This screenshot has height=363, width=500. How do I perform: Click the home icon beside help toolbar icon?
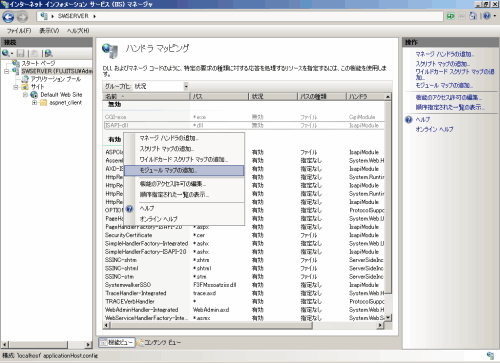[x=473, y=16]
